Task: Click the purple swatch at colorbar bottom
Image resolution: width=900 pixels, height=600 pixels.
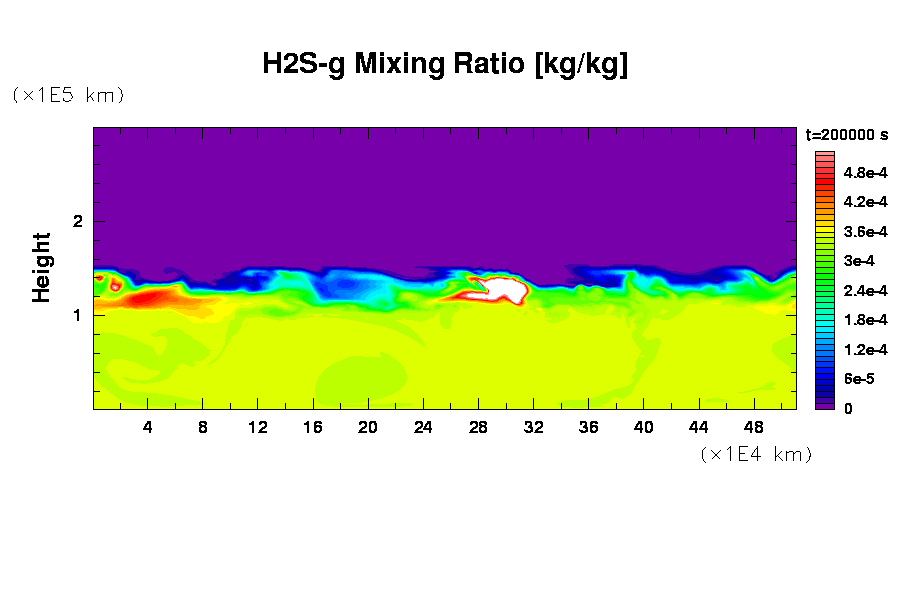Action: [x=825, y=405]
